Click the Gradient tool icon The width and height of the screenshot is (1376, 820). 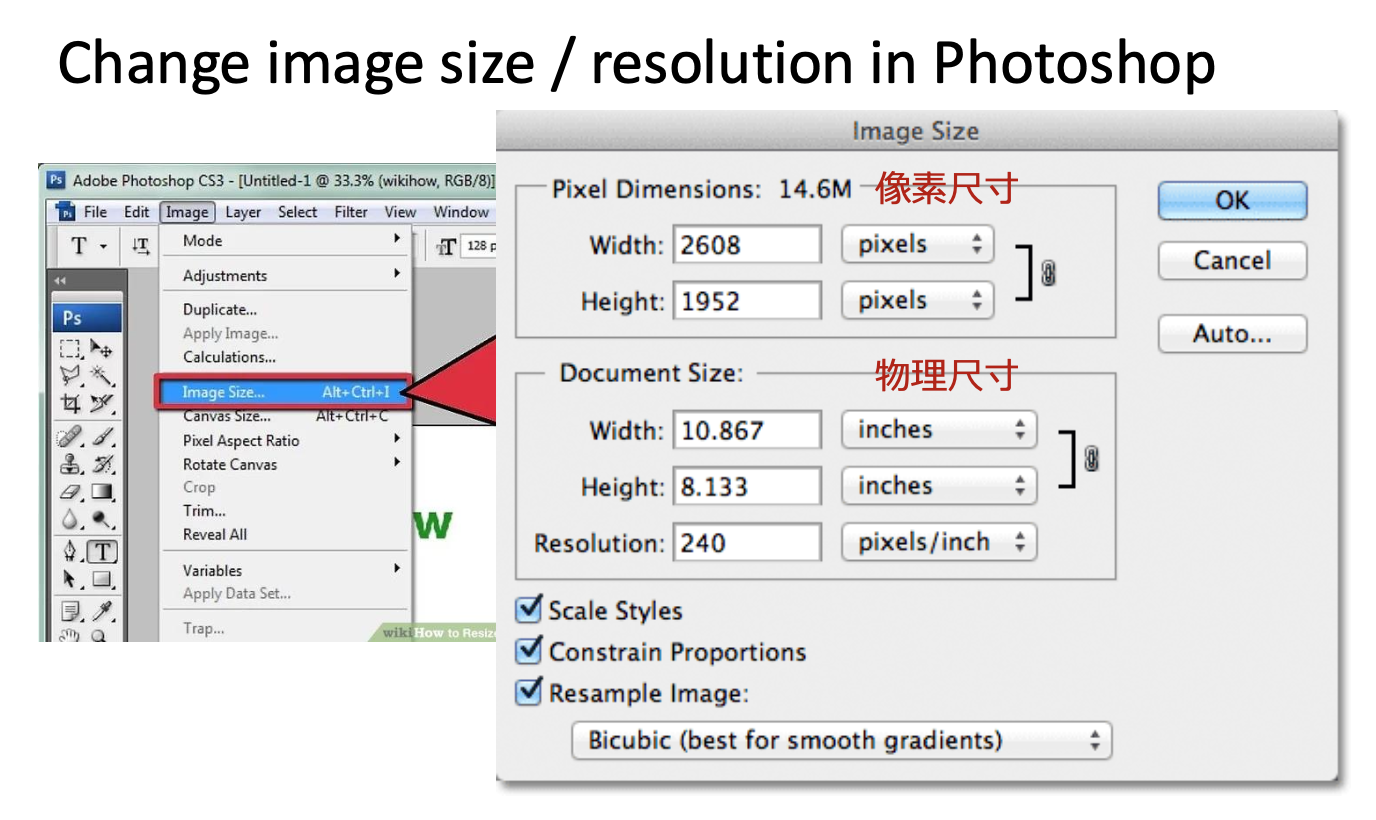(102, 491)
